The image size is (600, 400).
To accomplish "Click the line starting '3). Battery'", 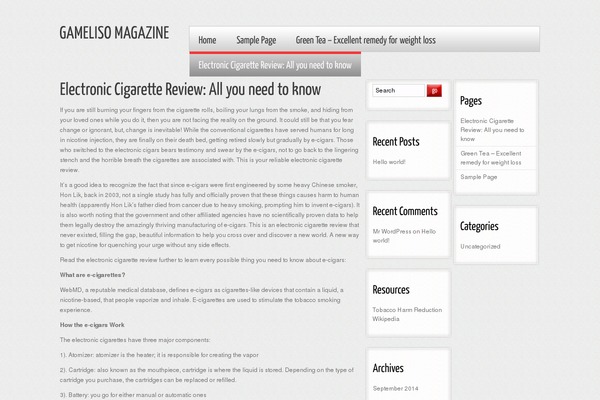I will 133,395.
